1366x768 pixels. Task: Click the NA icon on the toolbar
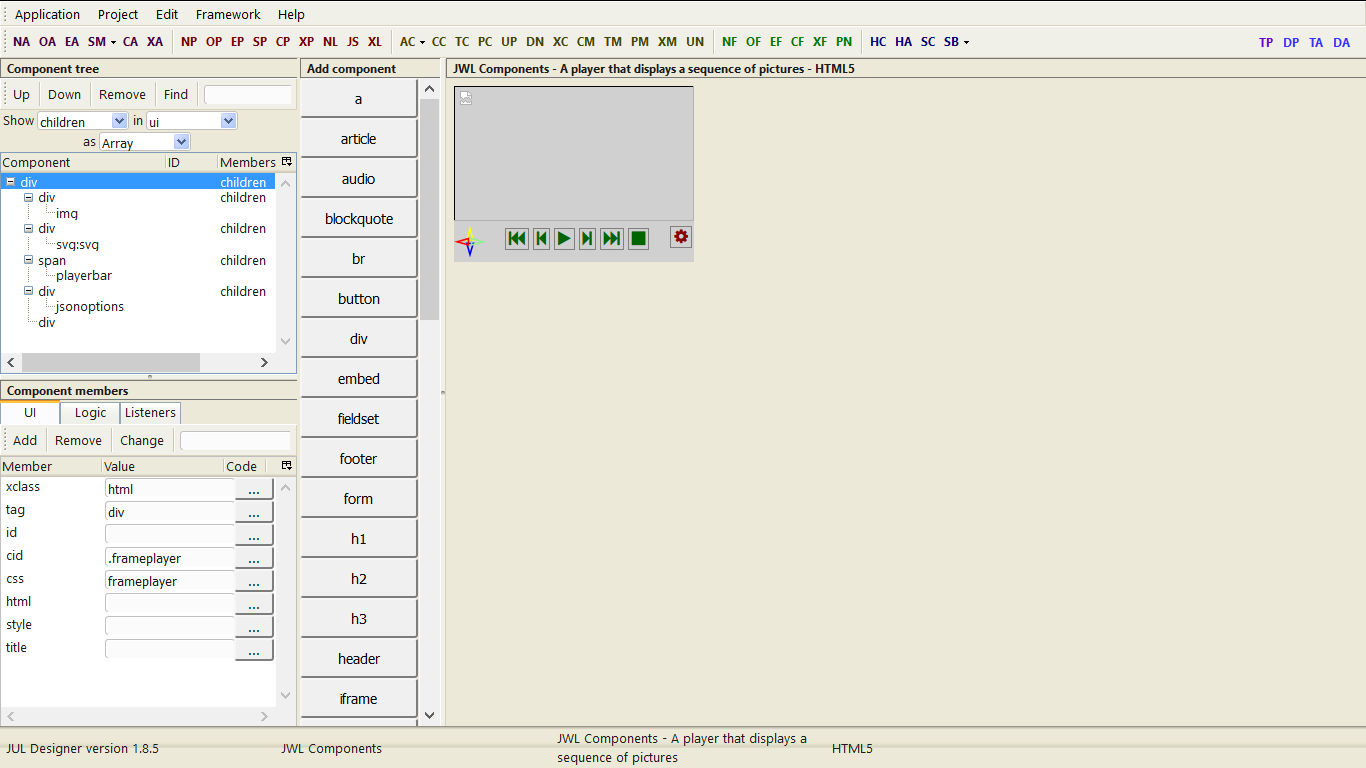point(21,41)
